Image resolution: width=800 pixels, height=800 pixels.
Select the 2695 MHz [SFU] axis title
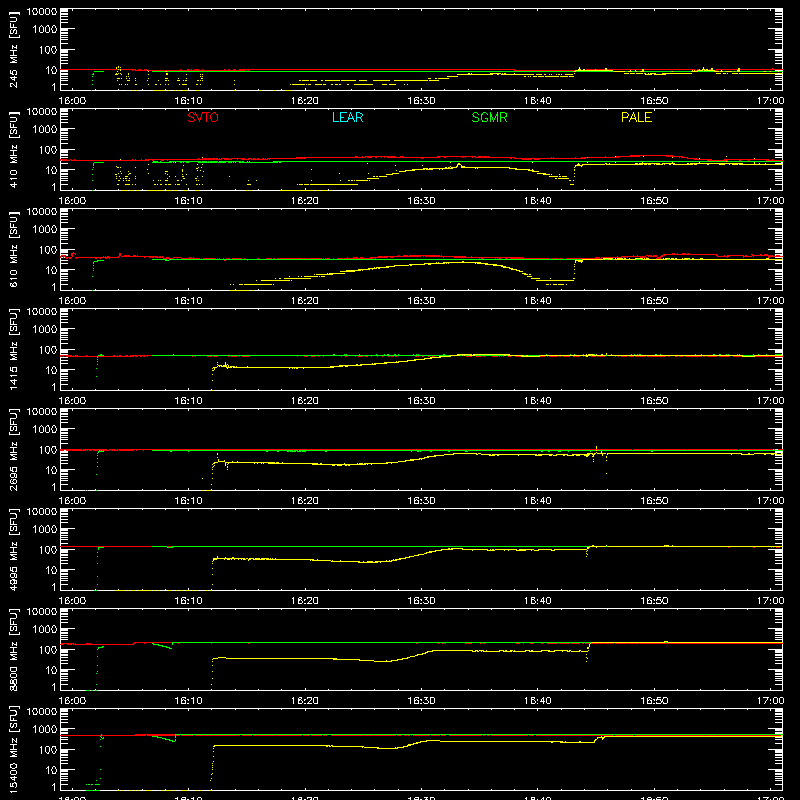click(x=14, y=449)
